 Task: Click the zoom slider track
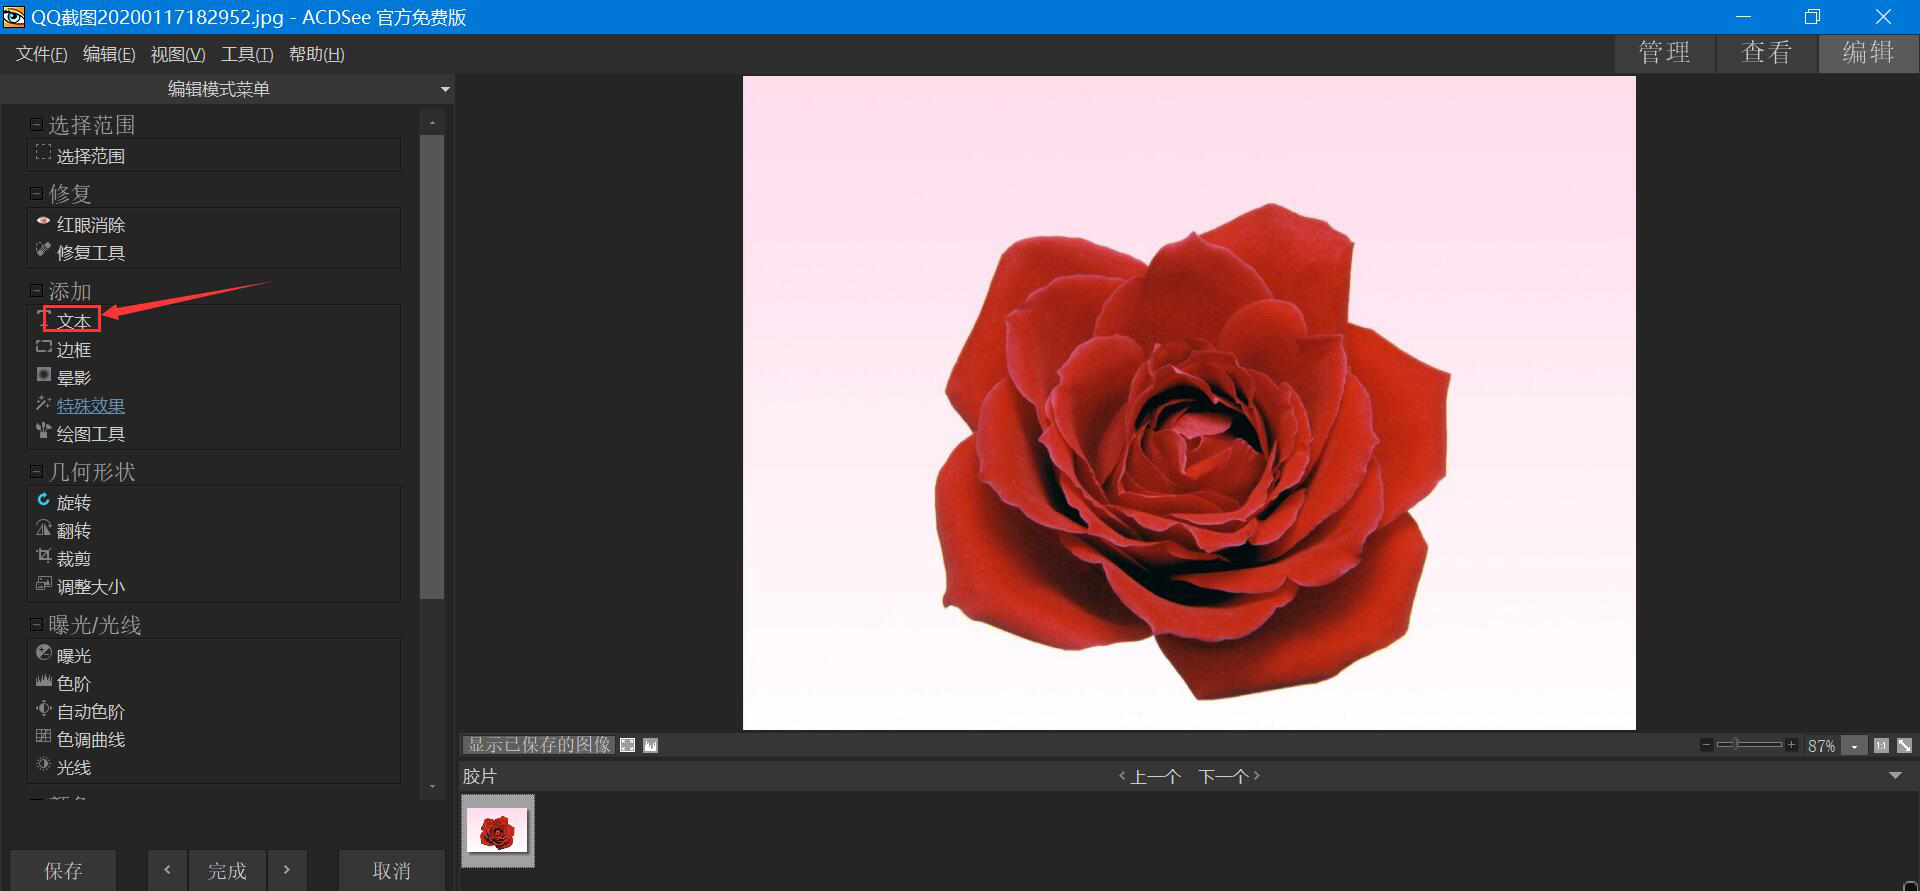(1760, 745)
